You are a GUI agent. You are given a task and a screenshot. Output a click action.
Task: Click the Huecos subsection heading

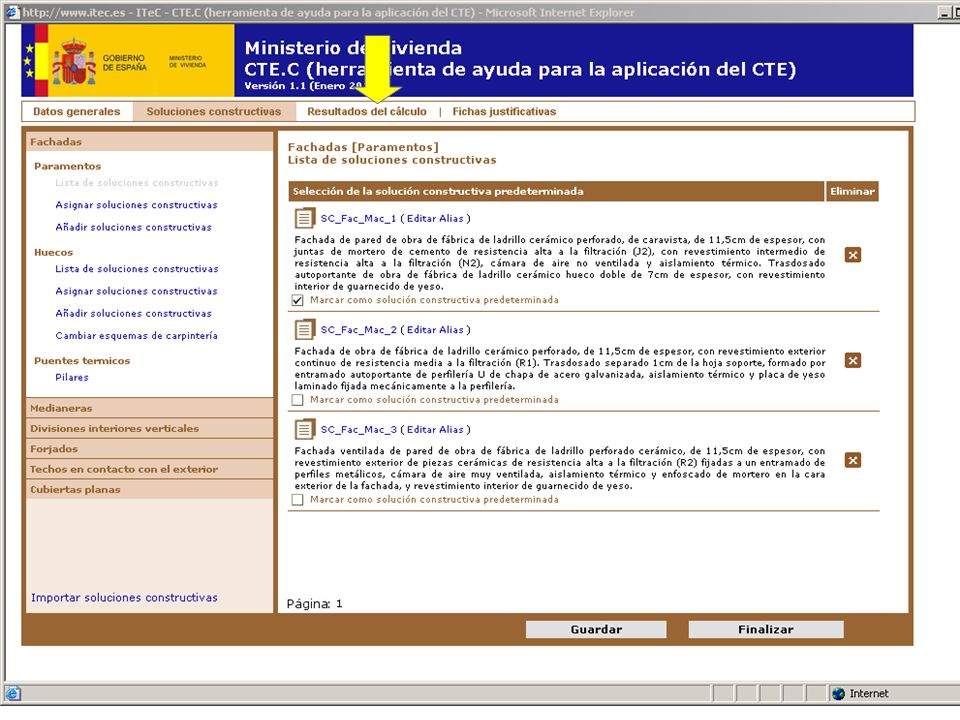pos(53,252)
